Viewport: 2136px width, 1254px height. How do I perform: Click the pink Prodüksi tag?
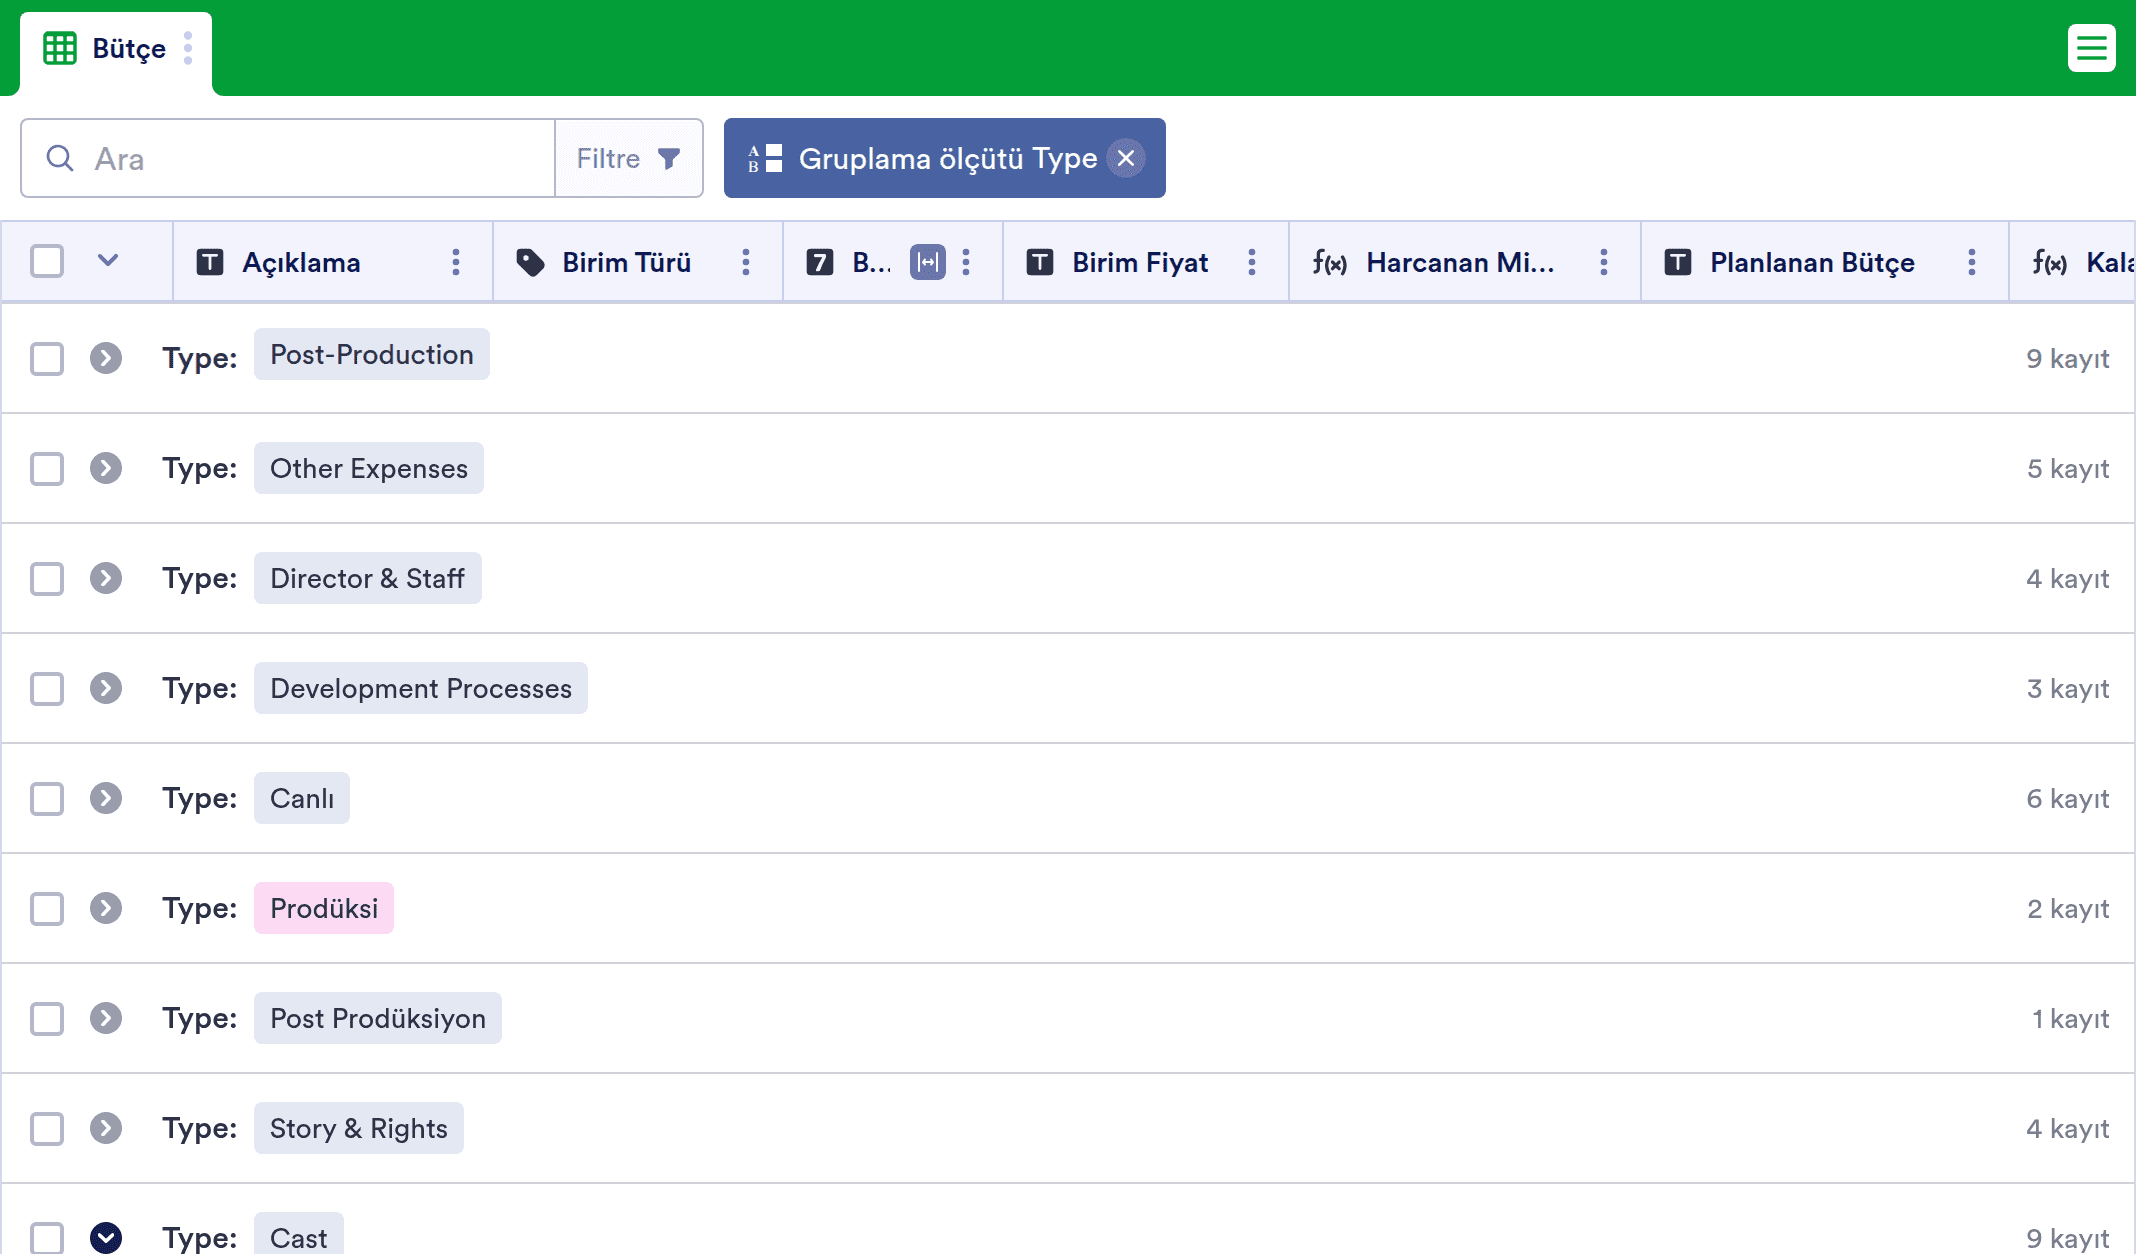[324, 908]
